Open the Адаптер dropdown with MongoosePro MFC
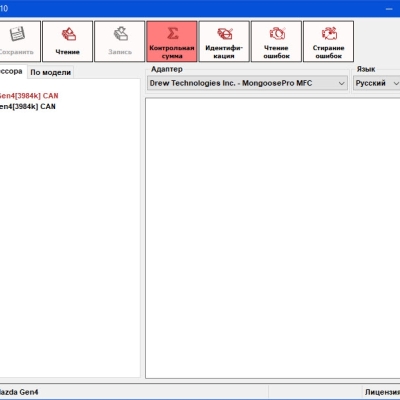This screenshot has height=400, width=400. pos(247,83)
